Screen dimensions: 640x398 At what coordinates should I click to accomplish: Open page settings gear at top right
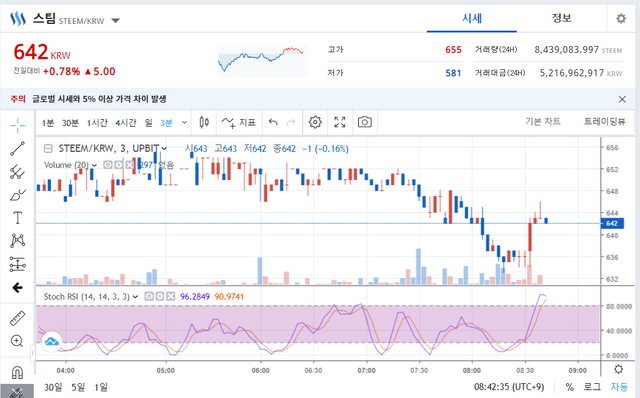[621, 18]
